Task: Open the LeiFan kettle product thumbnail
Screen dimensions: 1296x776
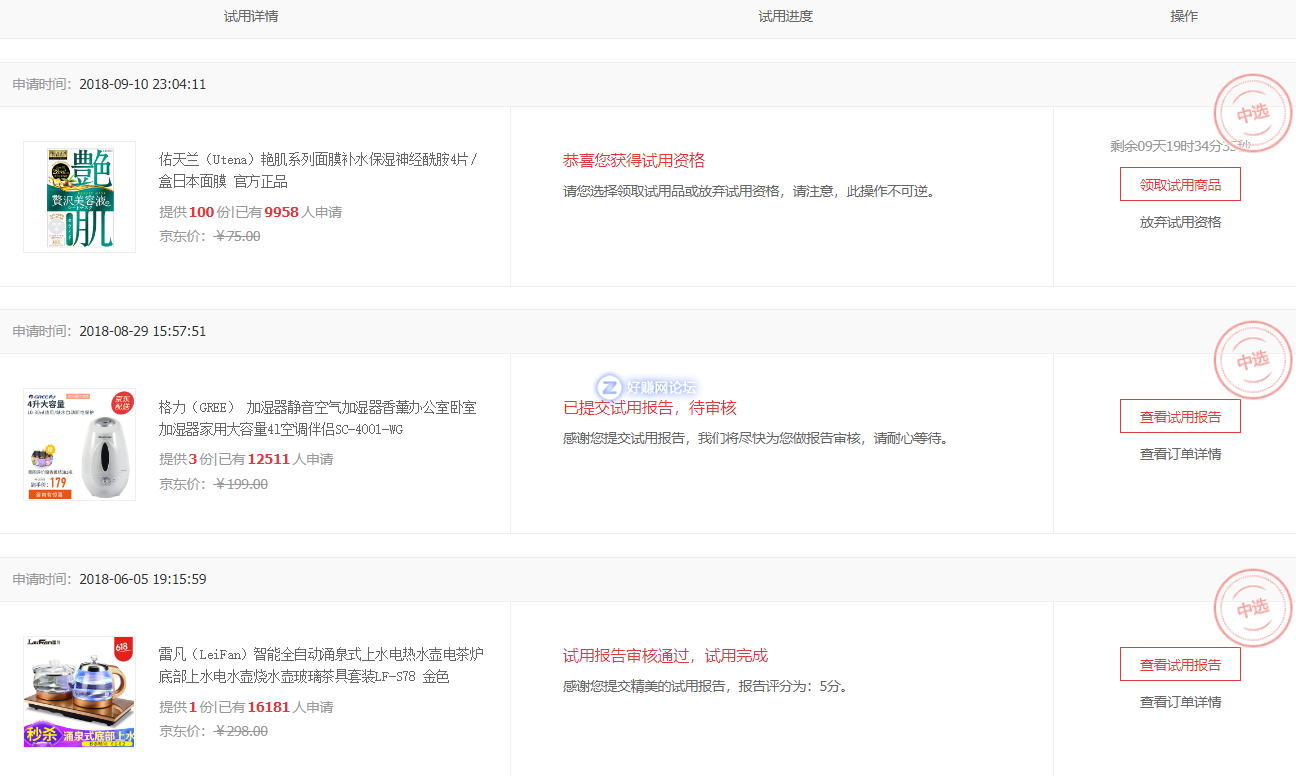Action: point(80,692)
